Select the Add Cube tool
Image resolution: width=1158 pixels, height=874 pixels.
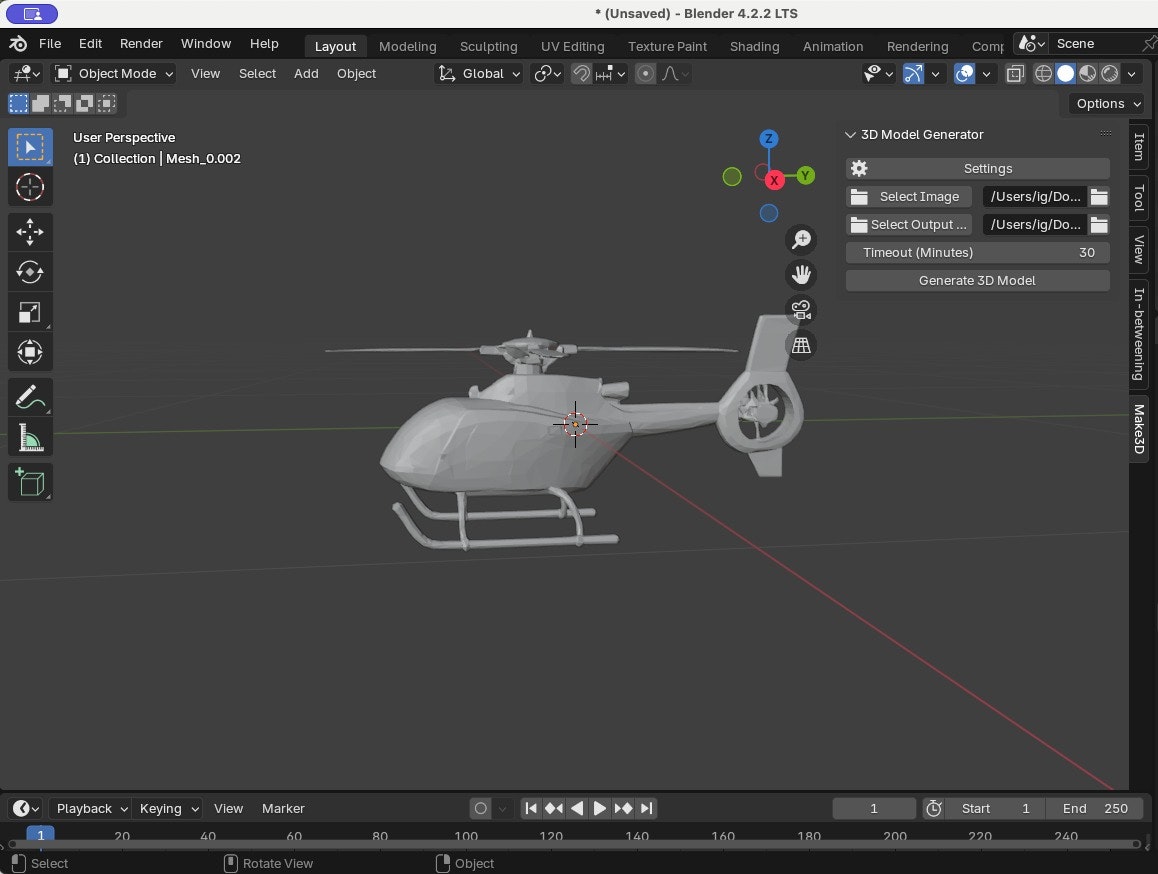point(30,482)
